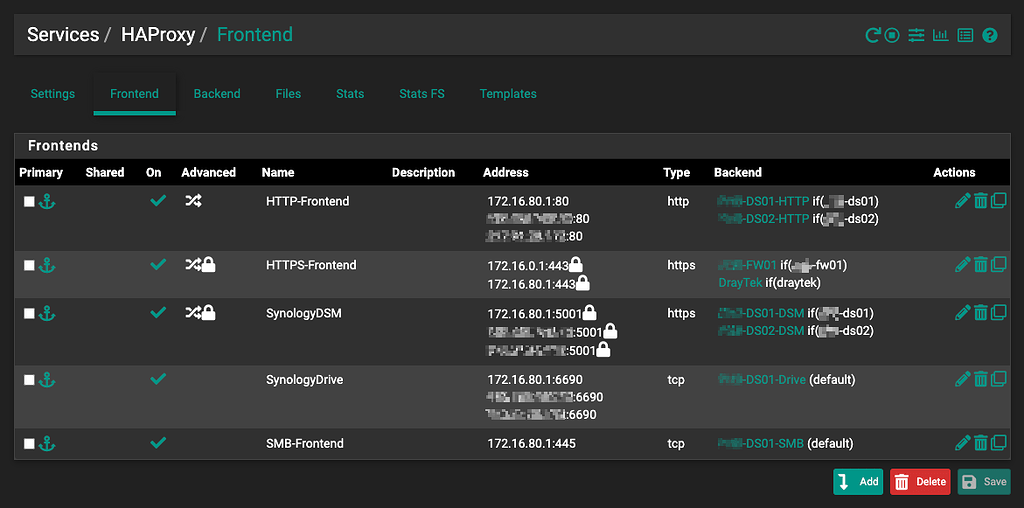The width and height of the screenshot is (1024, 508).
Task: Click the lock icon in HTTPS-Frontend Advanced column
Action: 209,264
